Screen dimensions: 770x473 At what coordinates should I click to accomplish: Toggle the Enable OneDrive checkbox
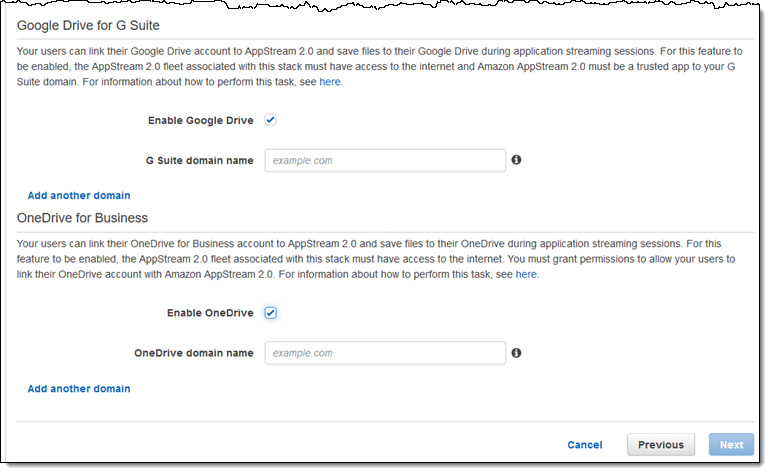(x=270, y=313)
